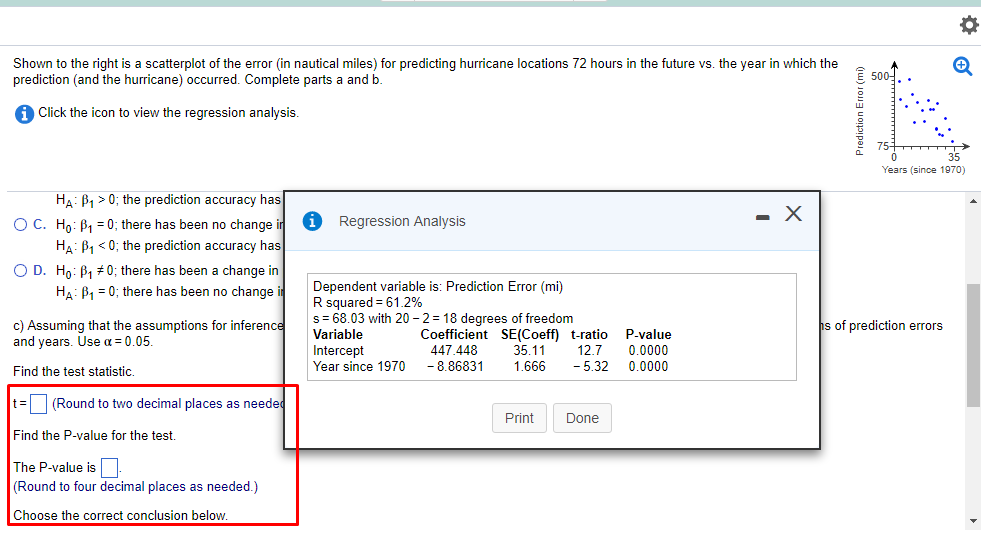The height and width of the screenshot is (543, 981).
Task: Click the Print button
Action: [x=519, y=418]
